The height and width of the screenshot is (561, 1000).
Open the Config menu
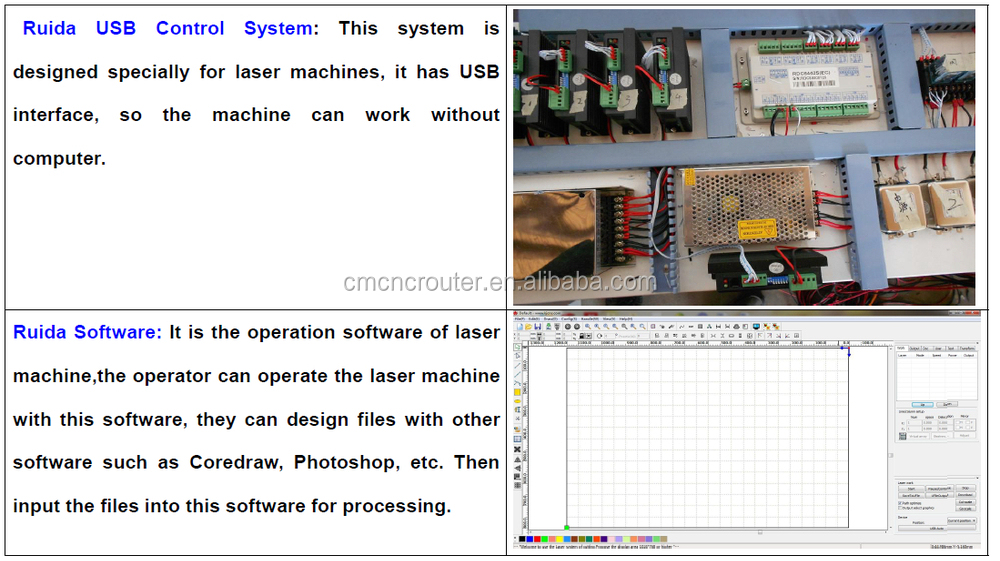click(x=569, y=319)
